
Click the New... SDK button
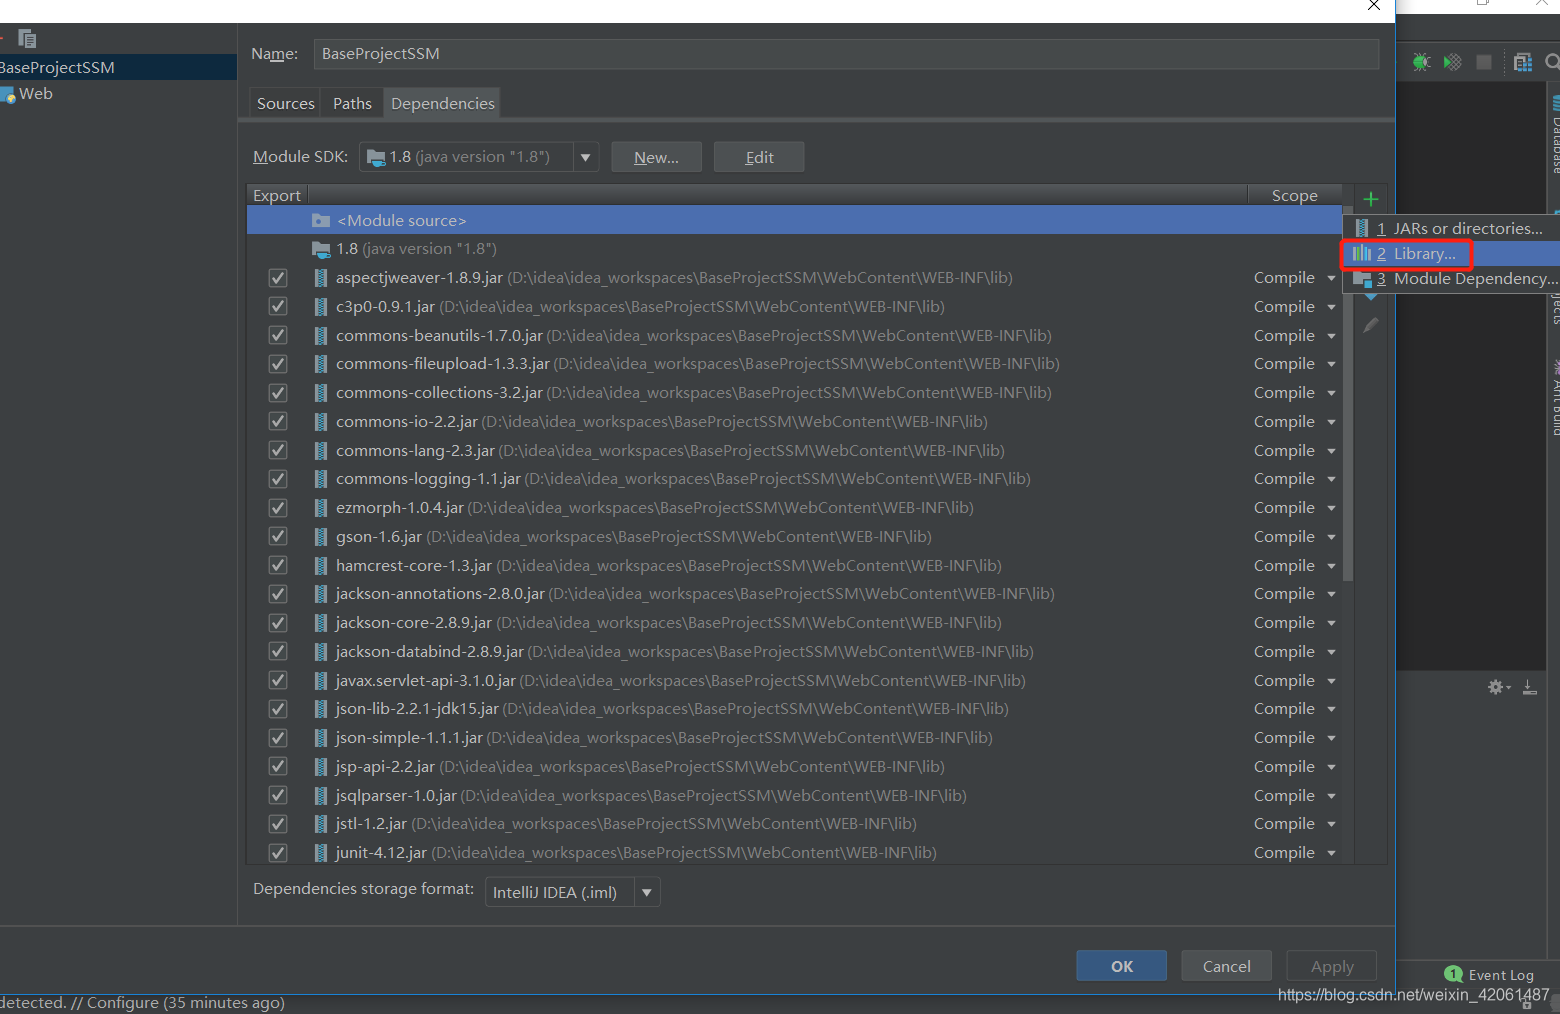pyautogui.click(x=656, y=157)
